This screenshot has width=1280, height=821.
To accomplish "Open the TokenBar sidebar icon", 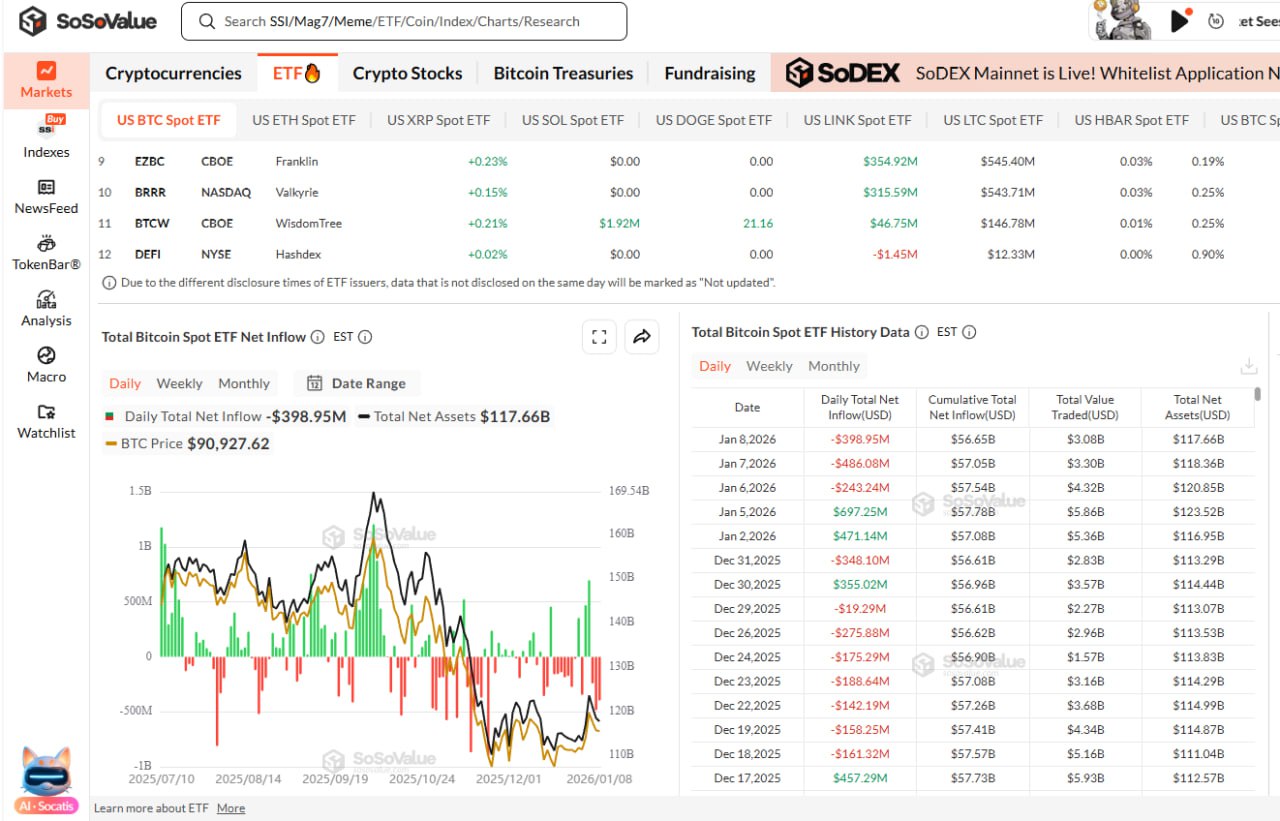I will click(46, 244).
